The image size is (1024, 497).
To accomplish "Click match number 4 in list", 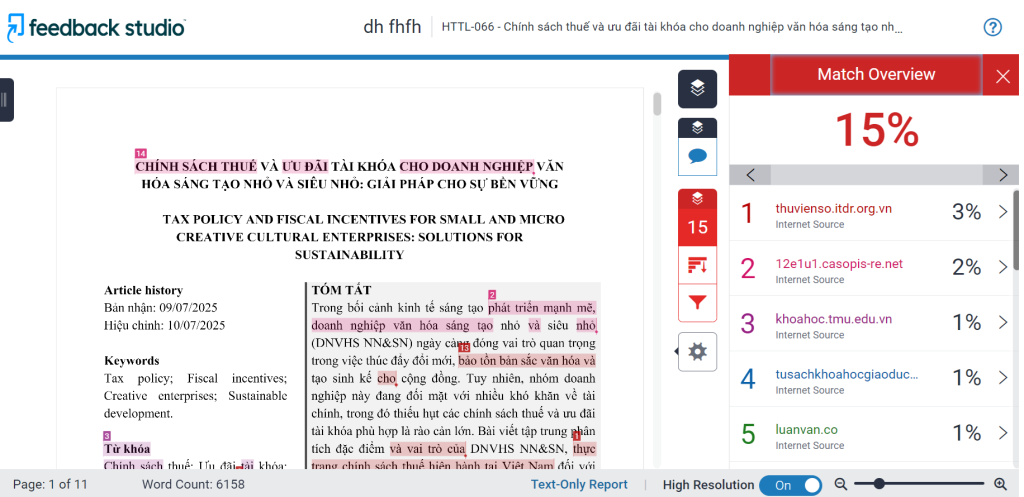I will click(748, 379).
